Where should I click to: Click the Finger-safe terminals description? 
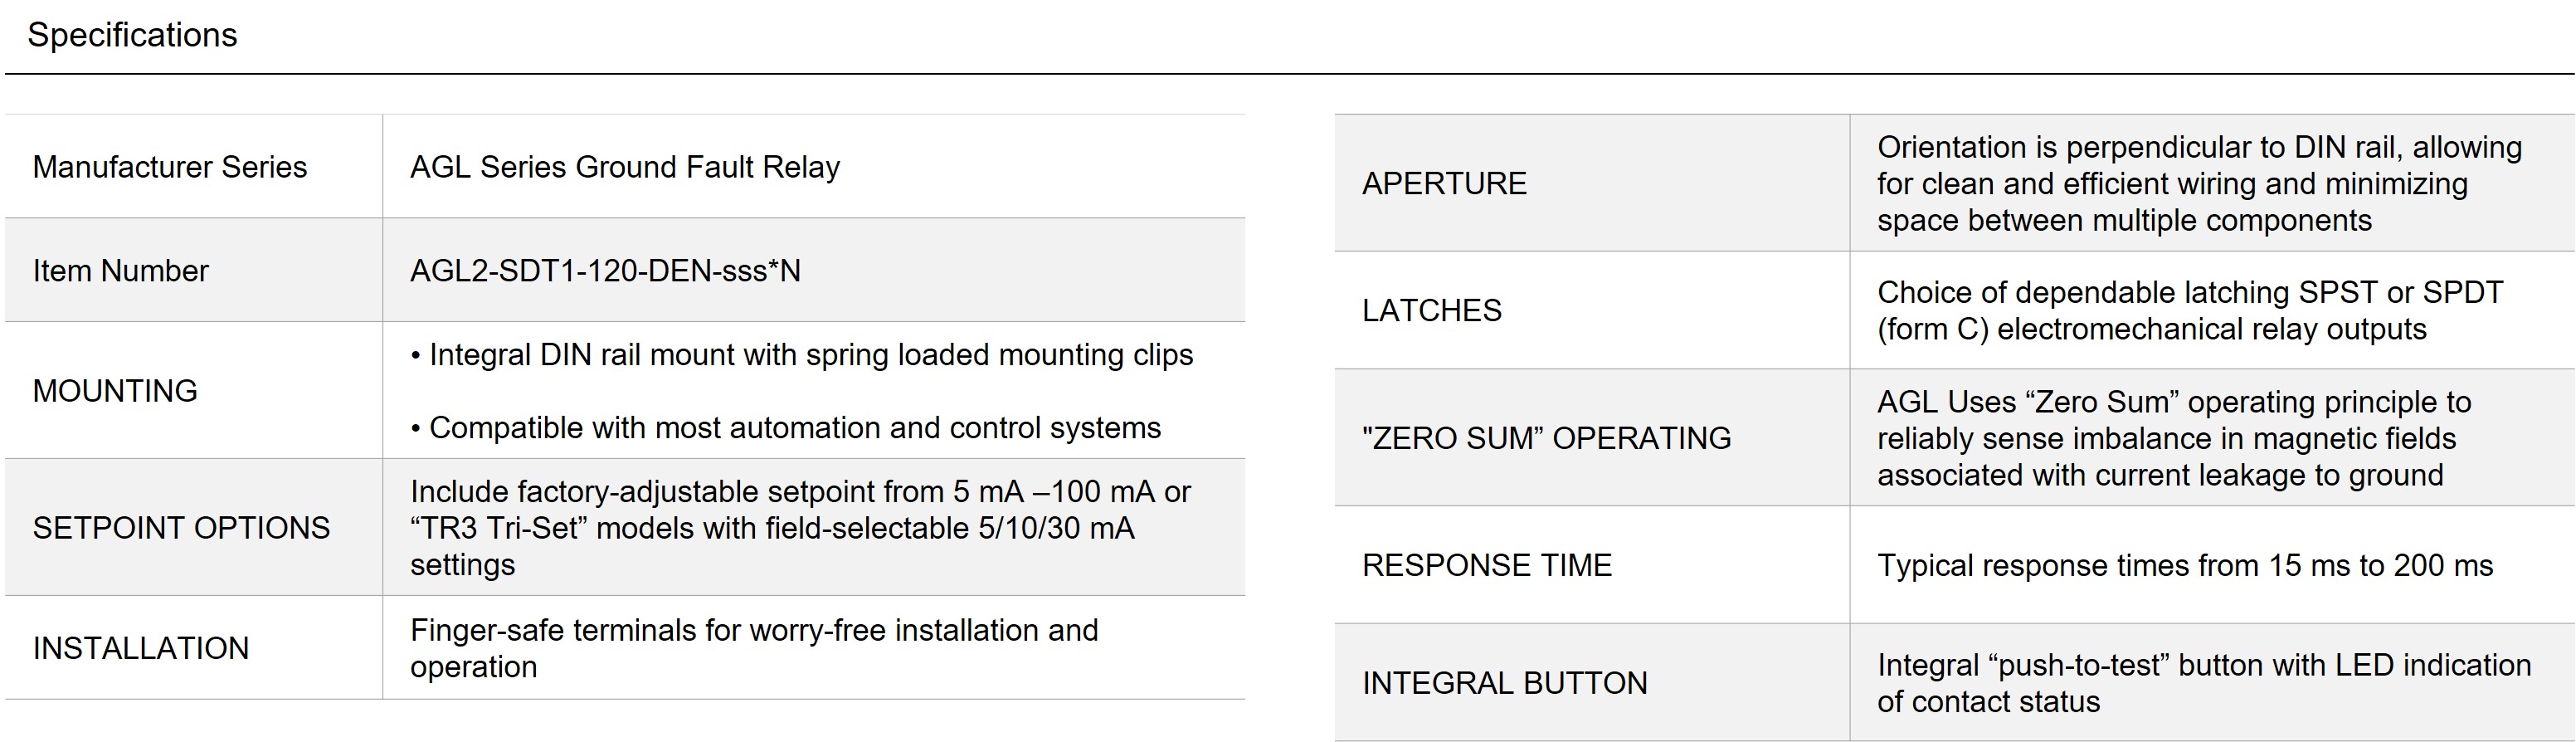[753, 648]
